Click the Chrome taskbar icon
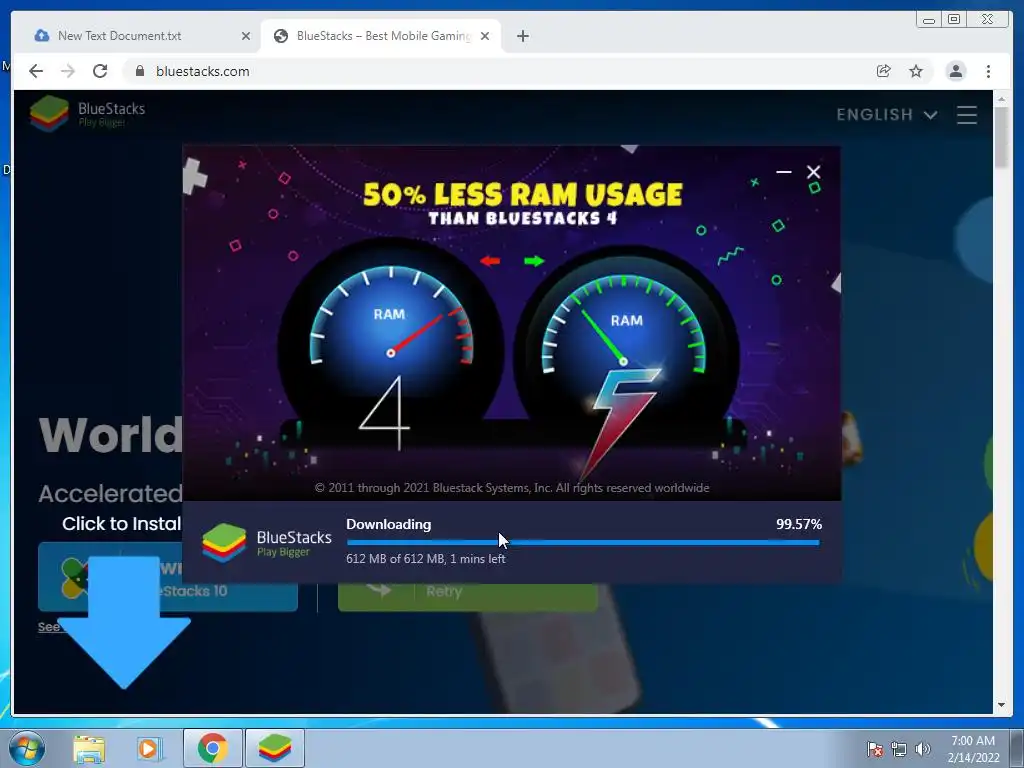 coord(213,748)
